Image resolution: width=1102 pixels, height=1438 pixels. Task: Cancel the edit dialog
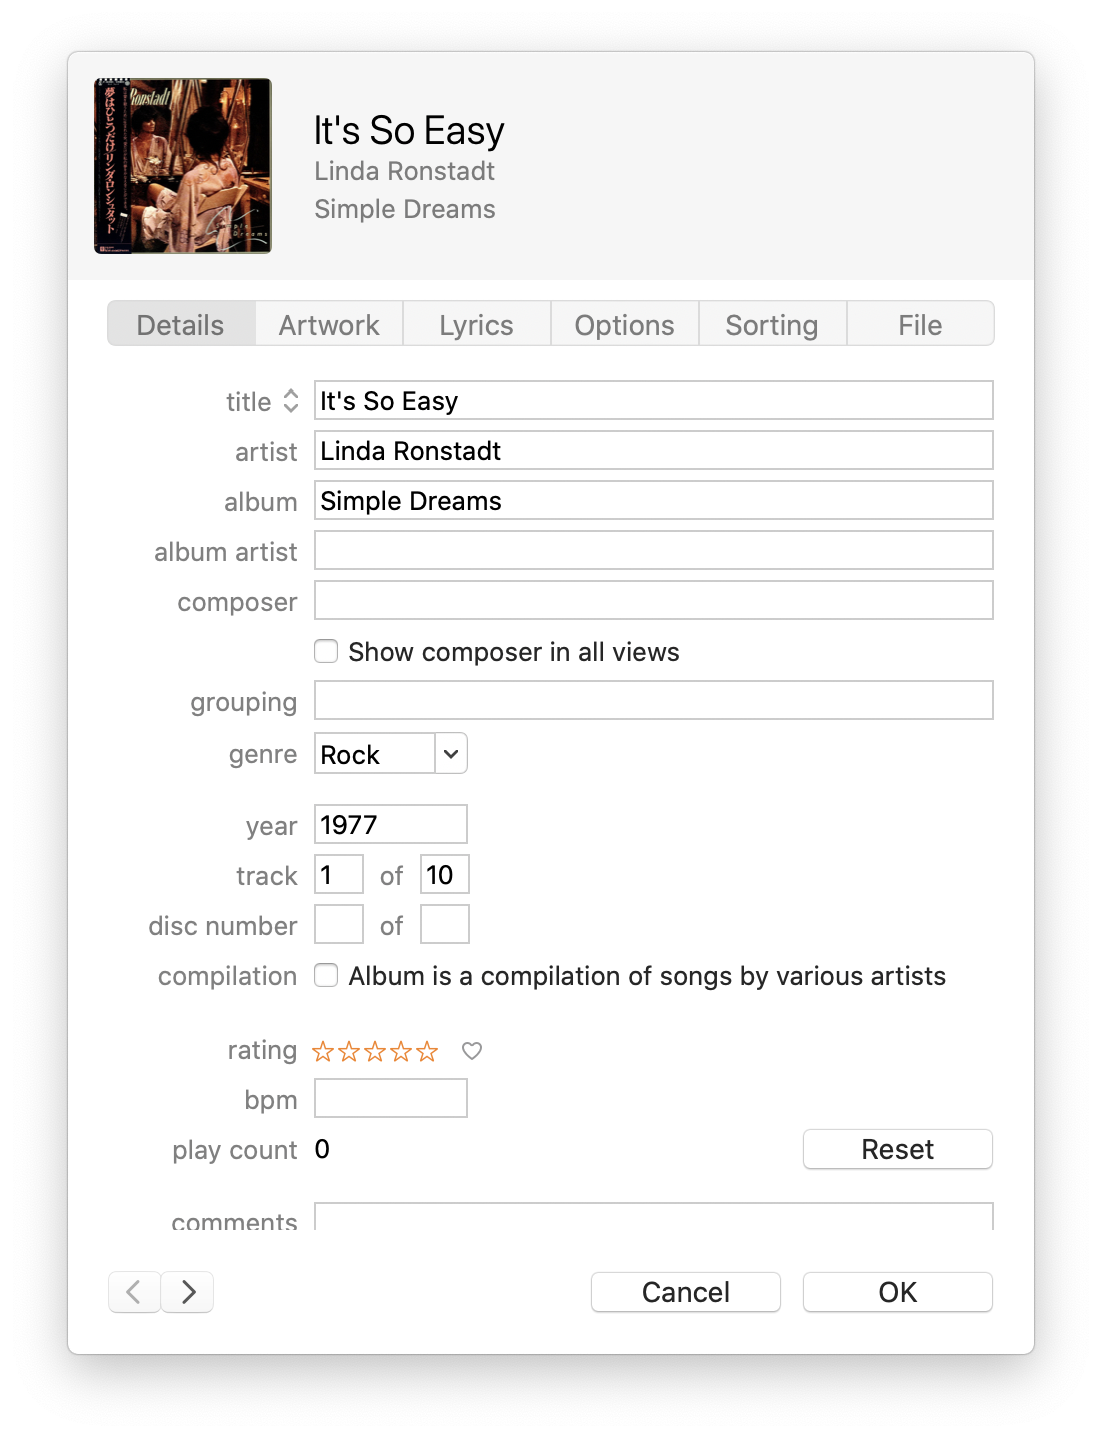(x=685, y=1292)
